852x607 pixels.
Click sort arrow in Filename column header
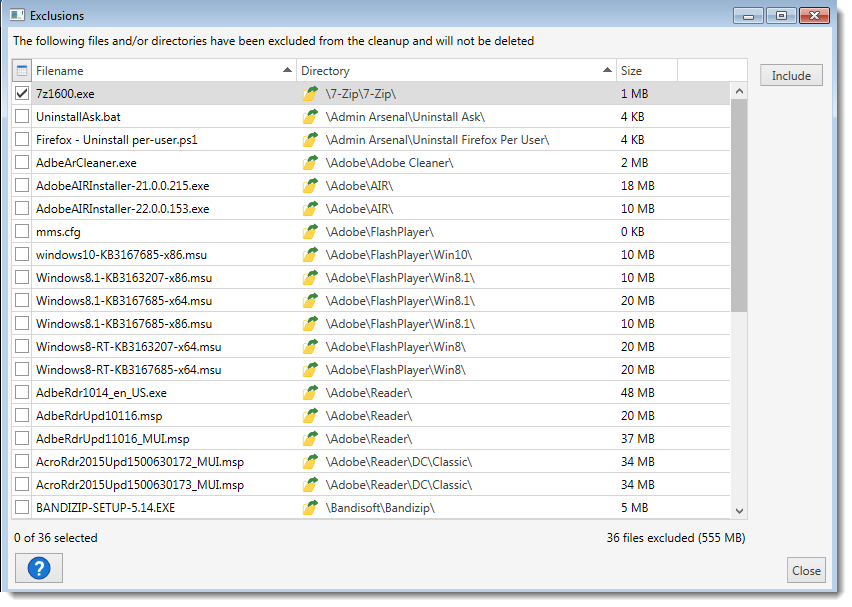pos(287,71)
